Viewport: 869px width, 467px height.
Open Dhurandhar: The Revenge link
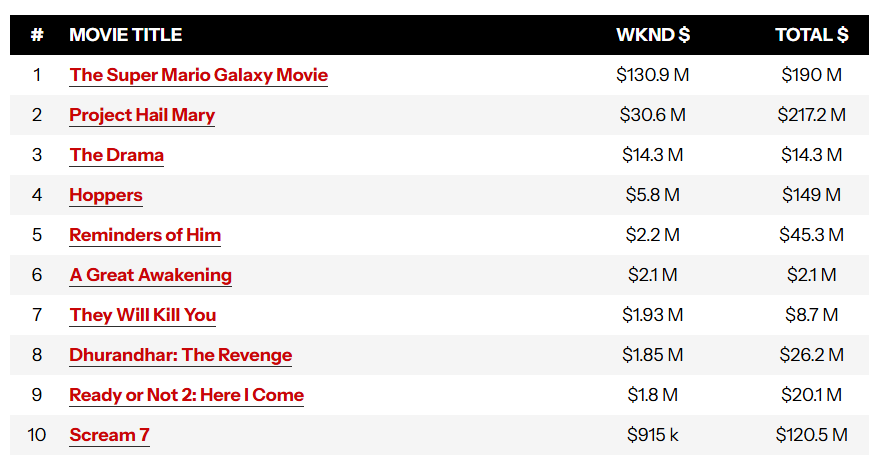[181, 355]
